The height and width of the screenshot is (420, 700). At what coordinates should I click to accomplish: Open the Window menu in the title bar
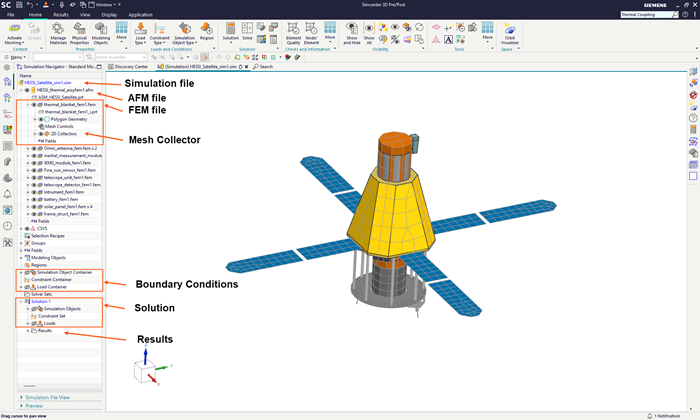point(102,4)
